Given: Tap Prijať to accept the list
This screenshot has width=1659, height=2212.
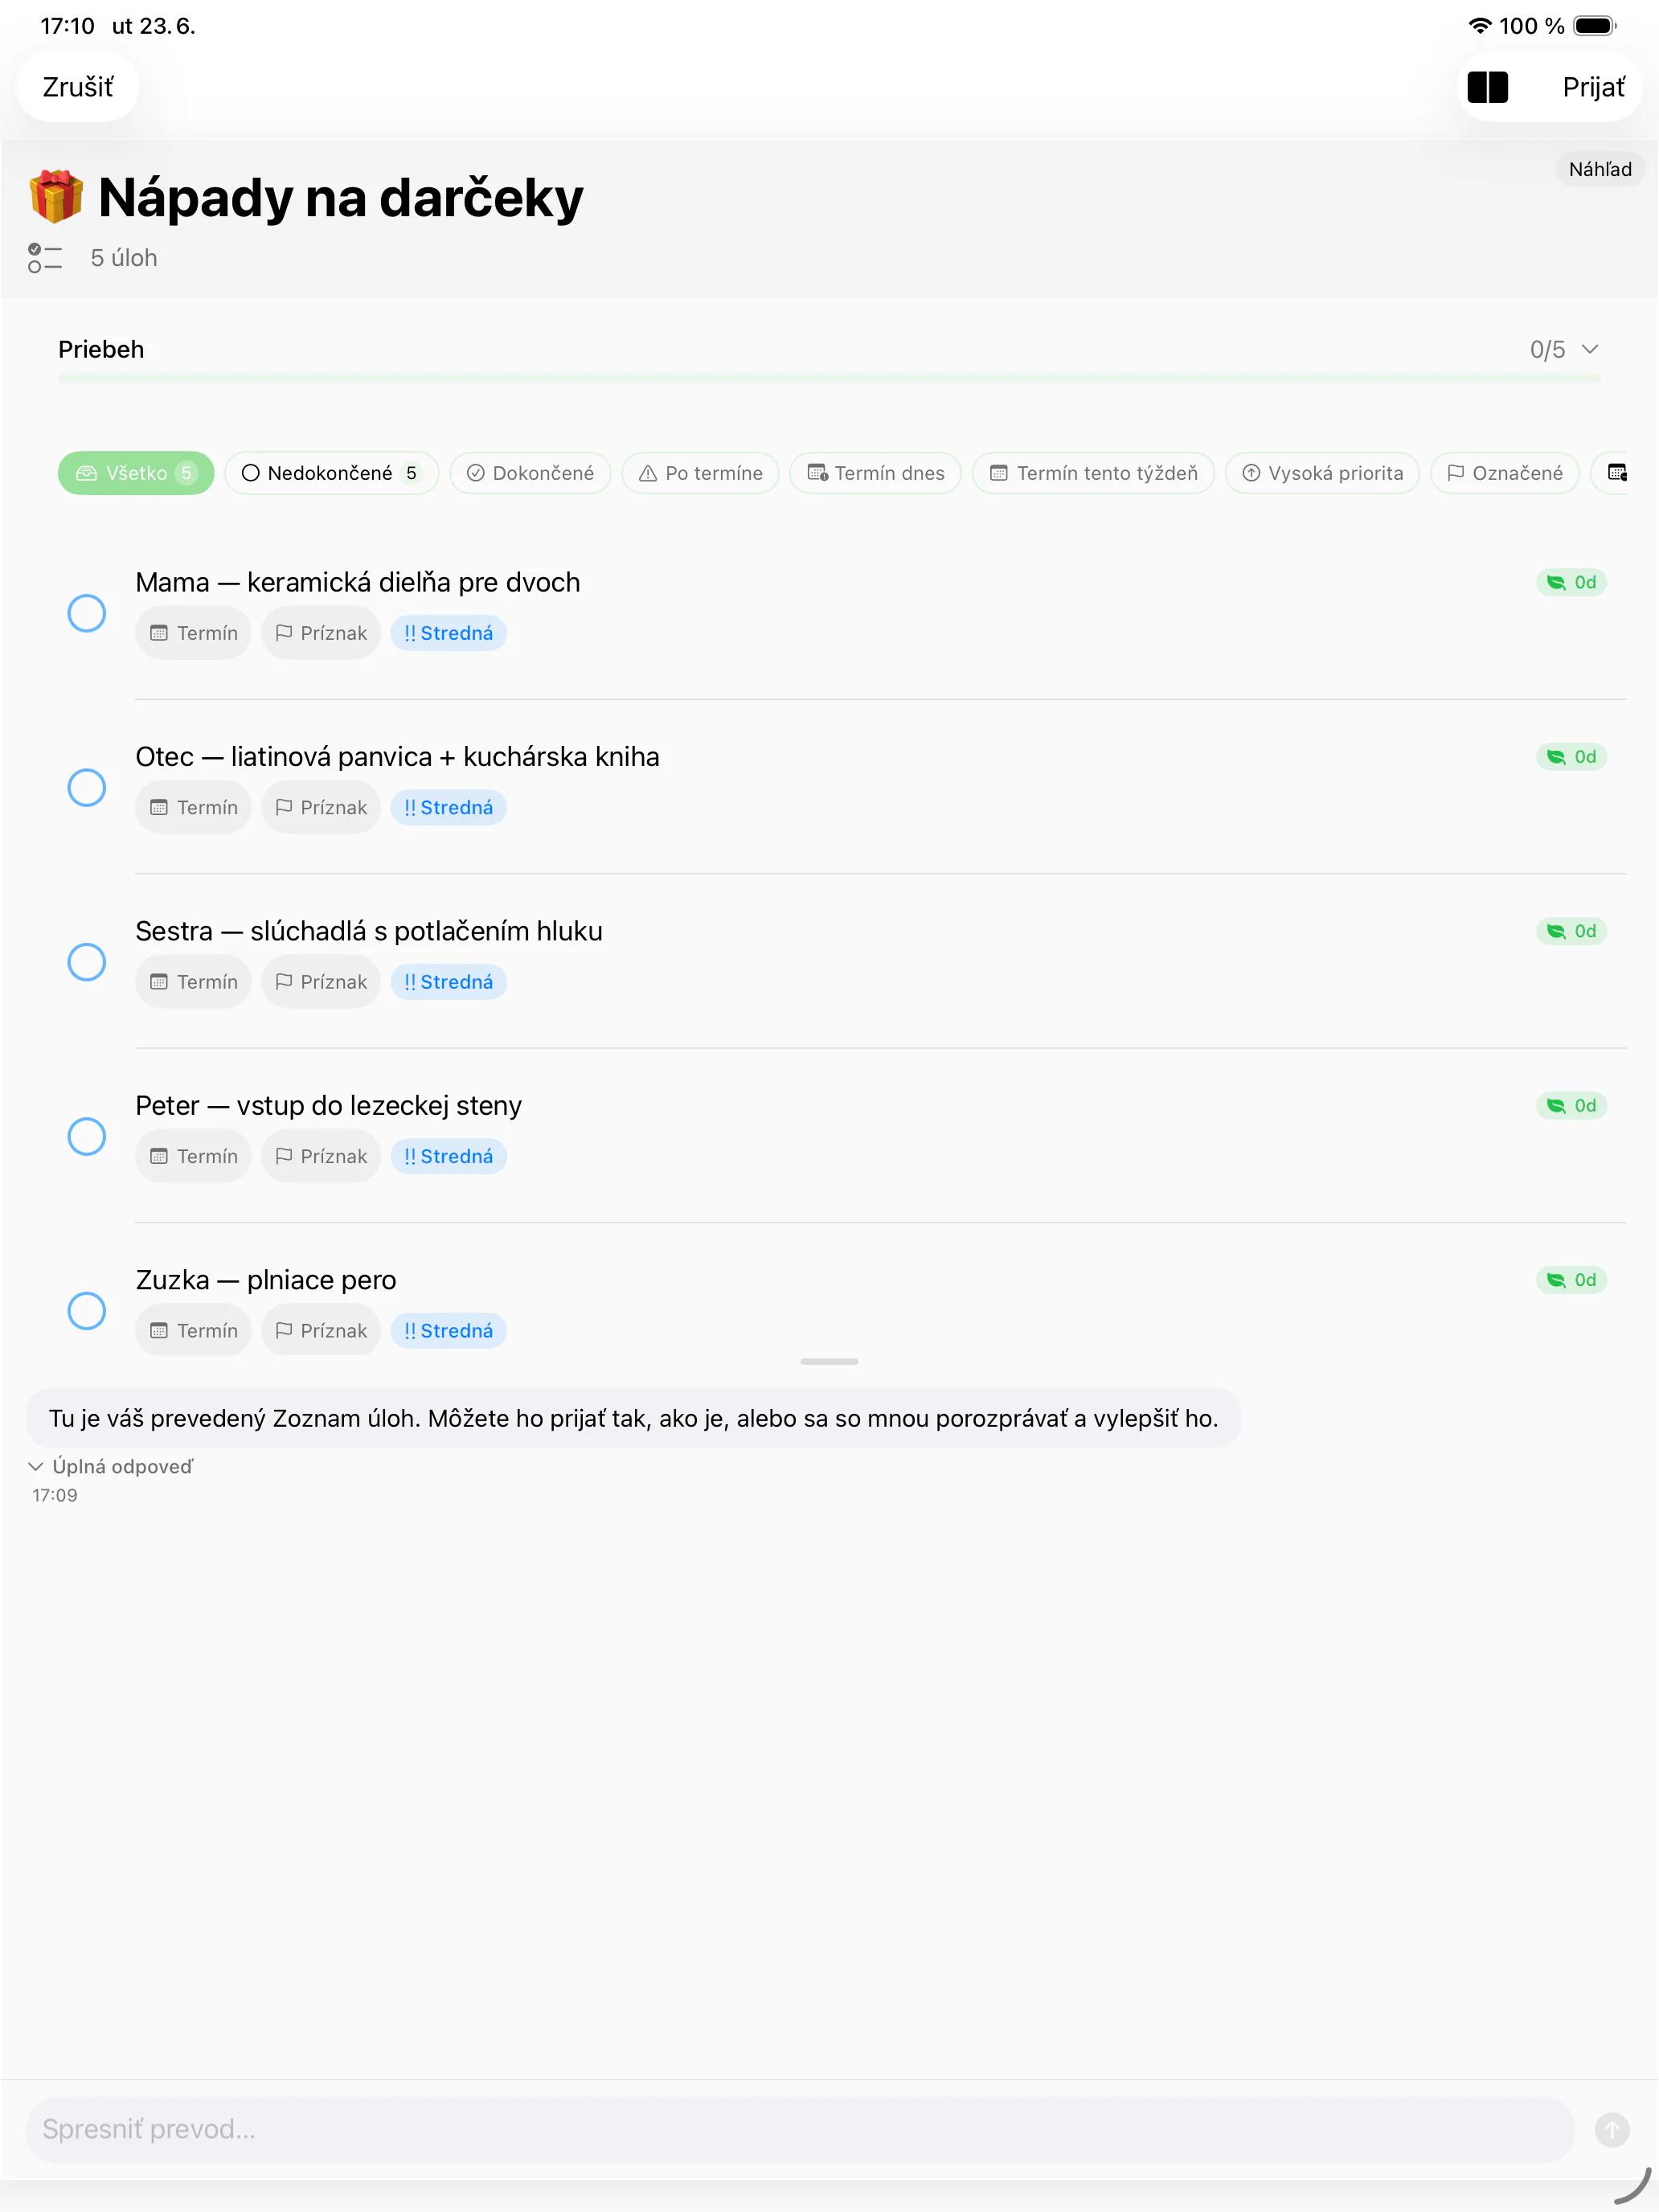Looking at the screenshot, I should (x=1593, y=87).
